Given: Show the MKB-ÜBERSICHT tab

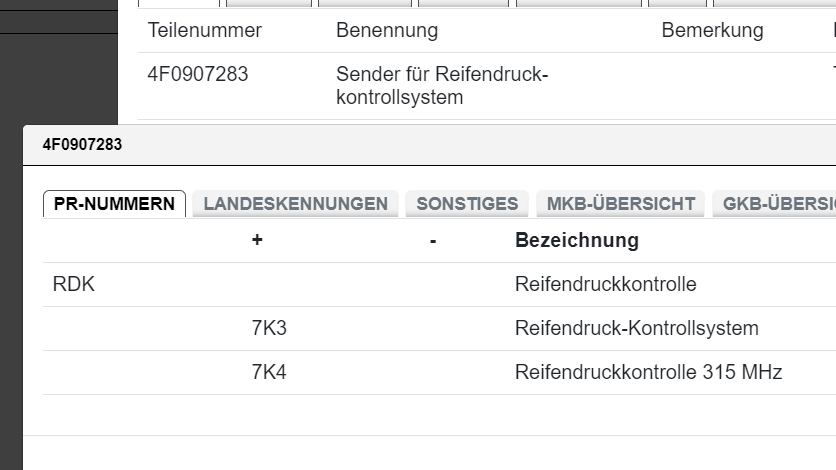Looking at the screenshot, I should pos(620,204).
